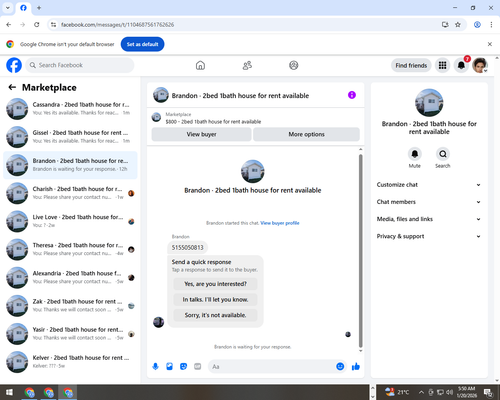Screen dimensions: 500x400
Task: Open the taskbar volume icon
Action: (x=450, y=392)
